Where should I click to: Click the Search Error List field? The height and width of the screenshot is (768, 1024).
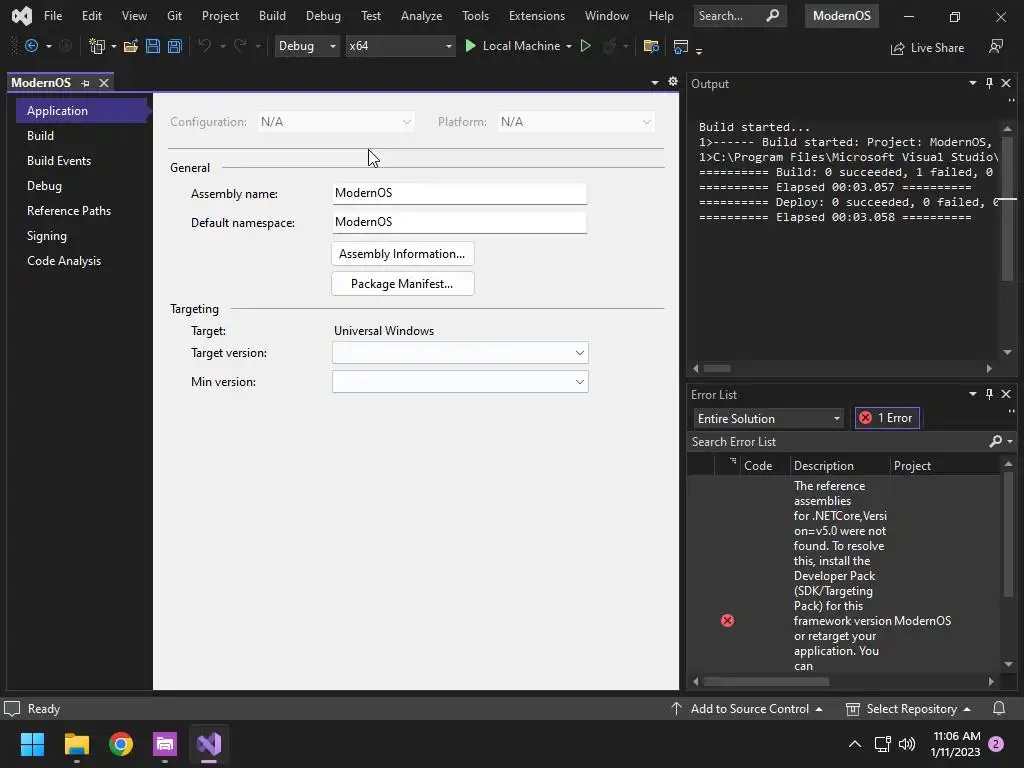coord(838,442)
